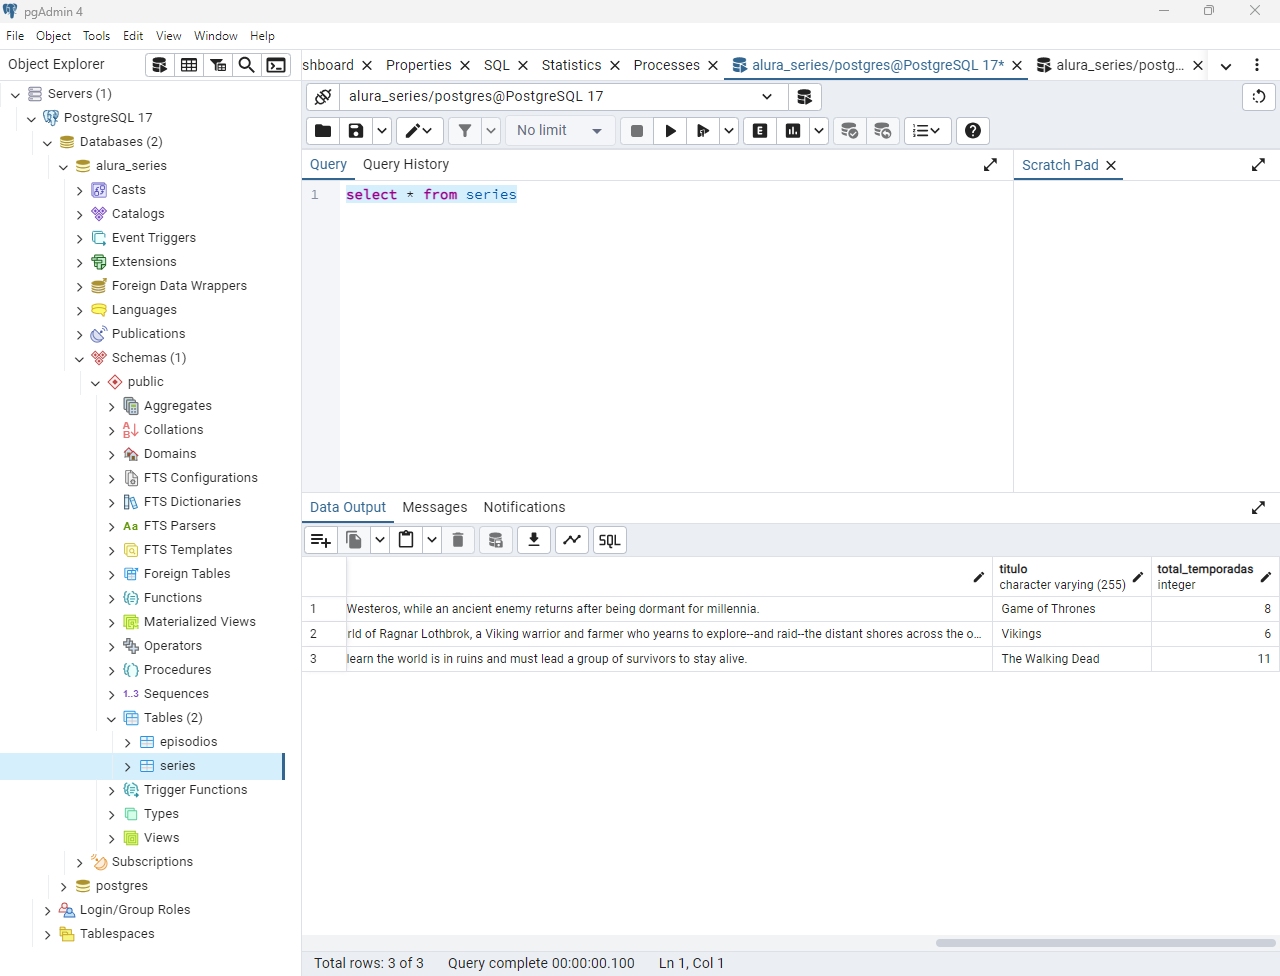Stop the running query
The image size is (1280, 976).
pos(637,131)
